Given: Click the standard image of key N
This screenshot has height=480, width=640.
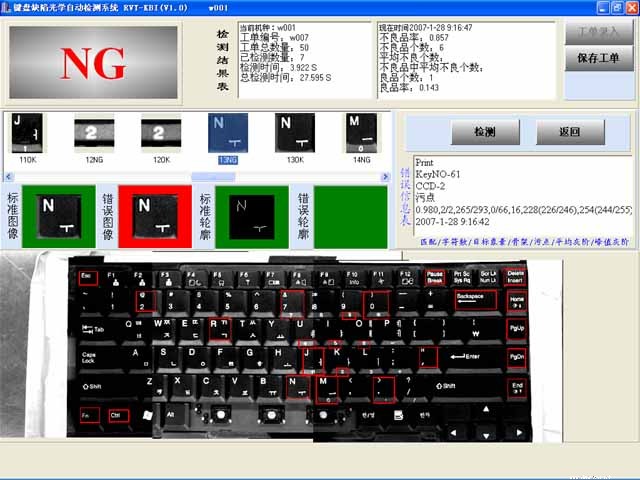Looking at the screenshot, I should 59,216.
